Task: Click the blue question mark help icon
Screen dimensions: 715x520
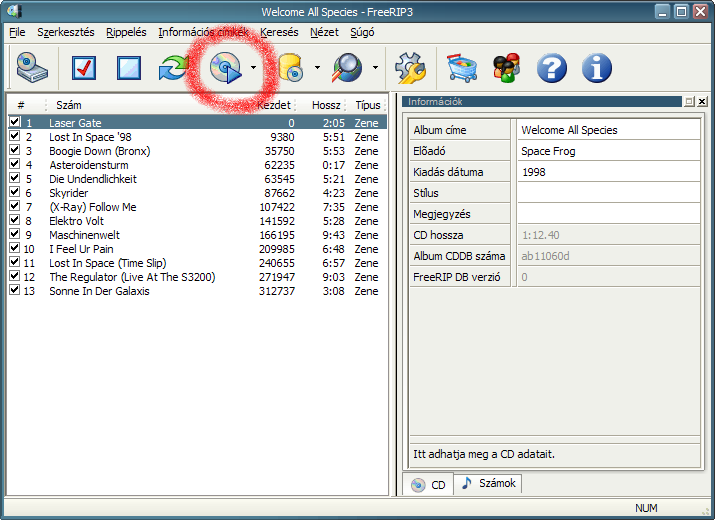Action: pyautogui.click(x=552, y=68)
